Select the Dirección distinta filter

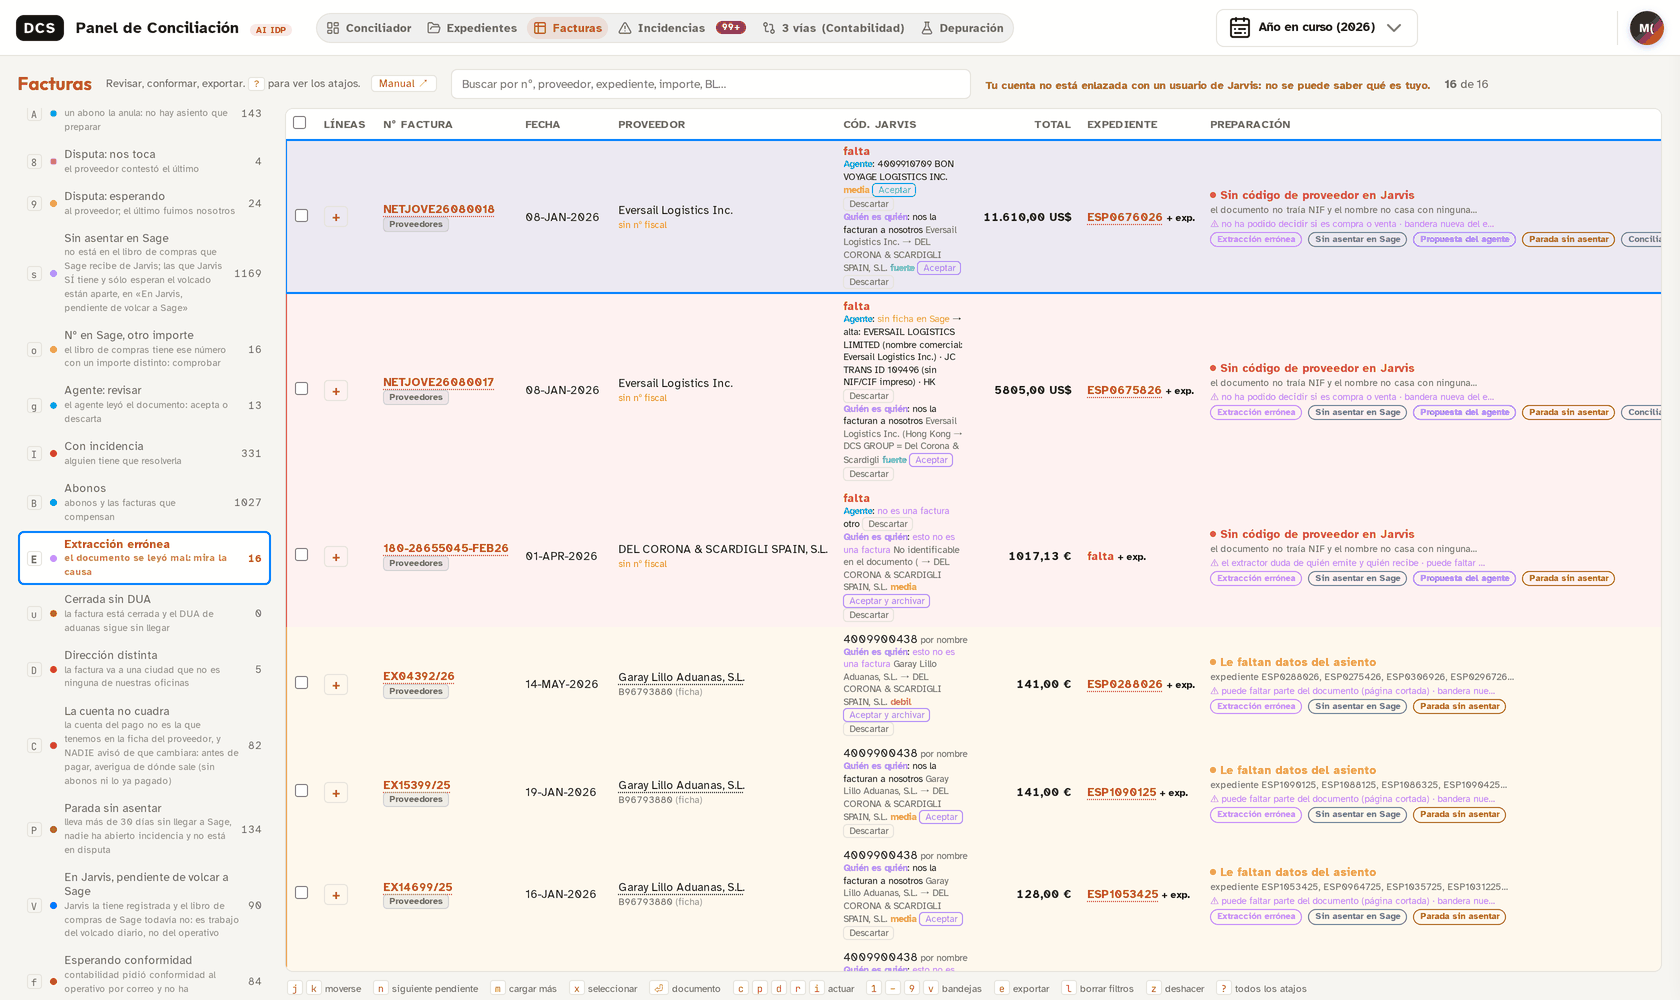(145, 669)
